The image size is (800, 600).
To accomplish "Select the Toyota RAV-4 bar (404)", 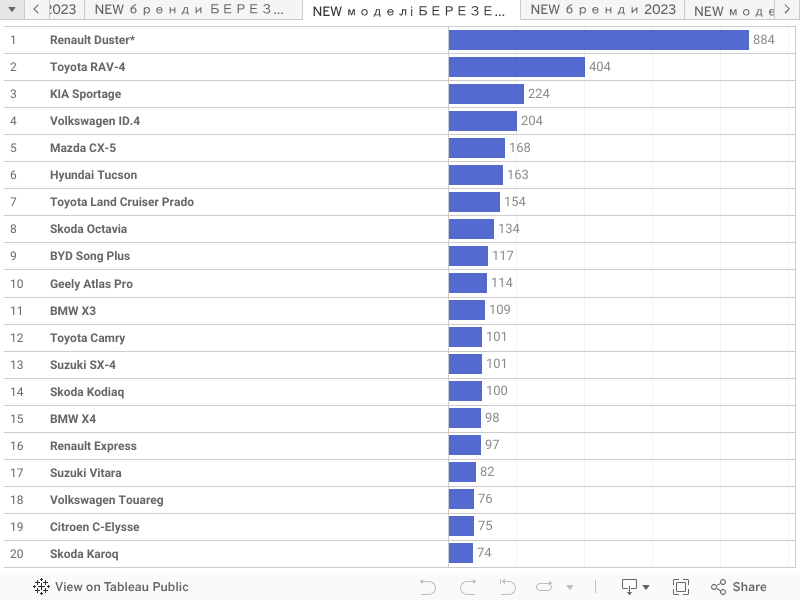I will (x=517, y=67).
